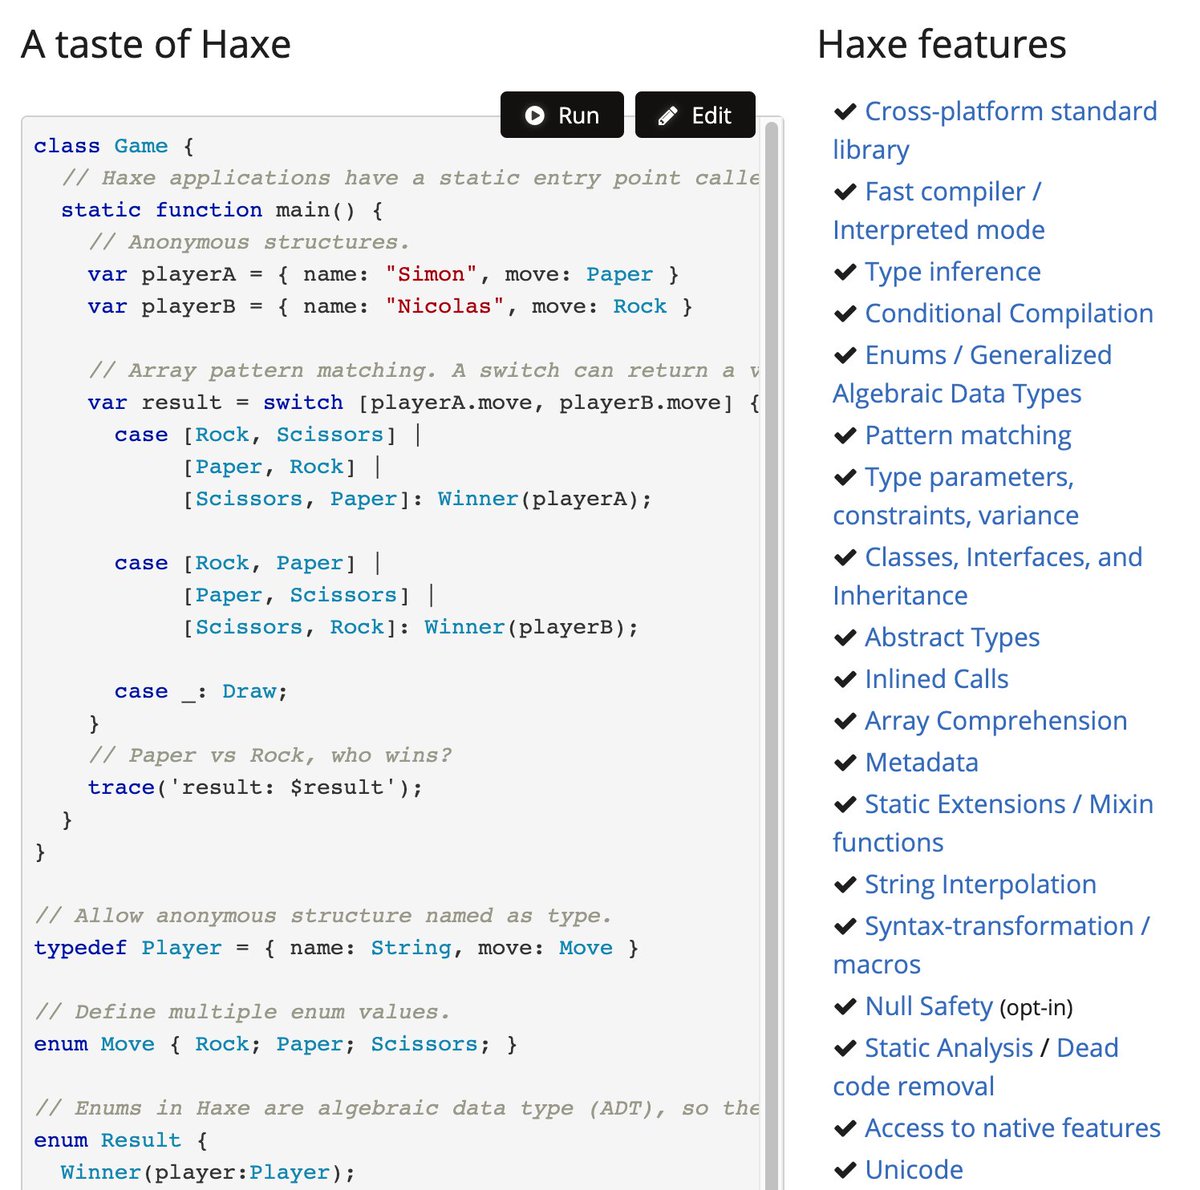The image size is (1200, 1190).
Task: Open the Static Analysis link
Action: coord(949,1047)
